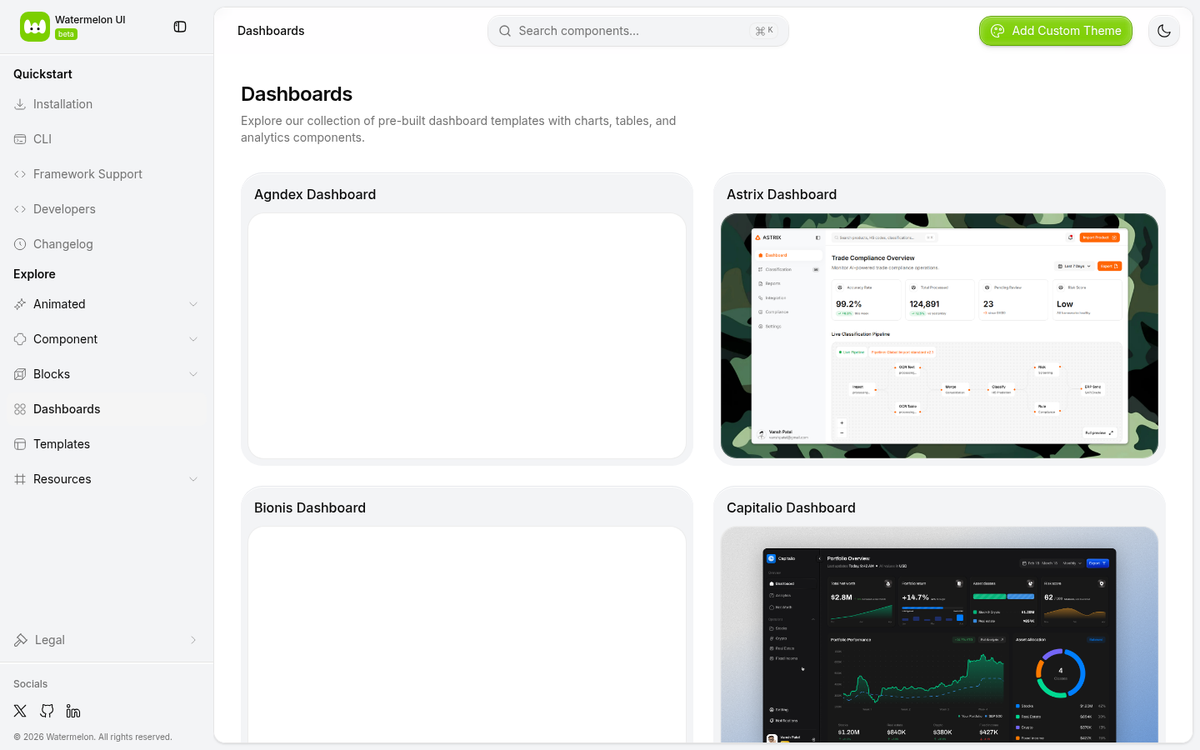Click the Search components field
Screen dimensions: 1200x750
click(638, 31)
